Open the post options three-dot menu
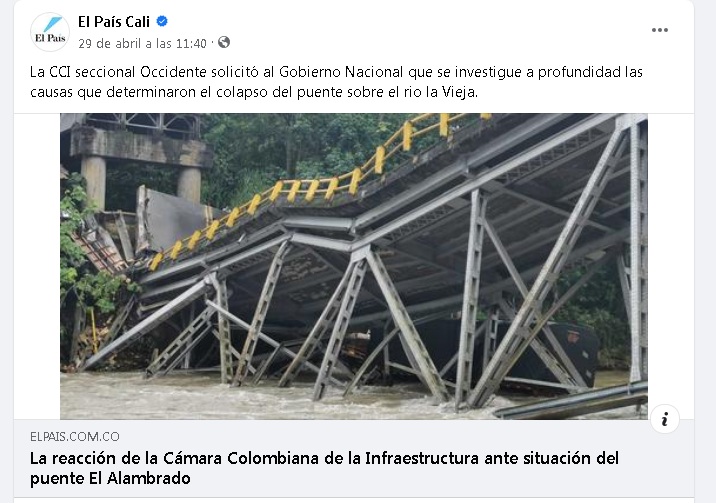The width and height of the screenshot is (716, 503). coord(659,30)
